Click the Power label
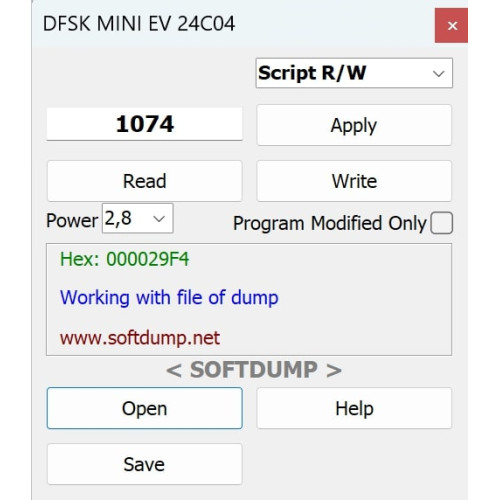Screen dimensions: 500x500 (72, 221)
